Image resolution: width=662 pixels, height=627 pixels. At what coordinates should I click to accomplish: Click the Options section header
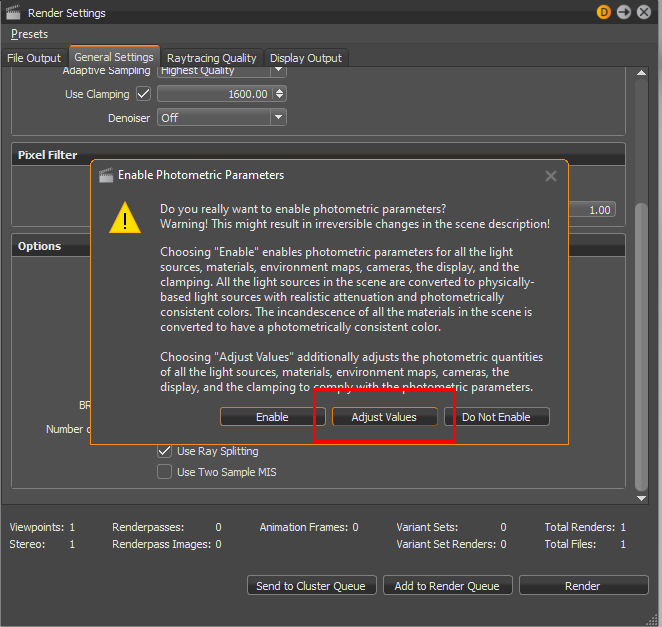click(318, 246)
